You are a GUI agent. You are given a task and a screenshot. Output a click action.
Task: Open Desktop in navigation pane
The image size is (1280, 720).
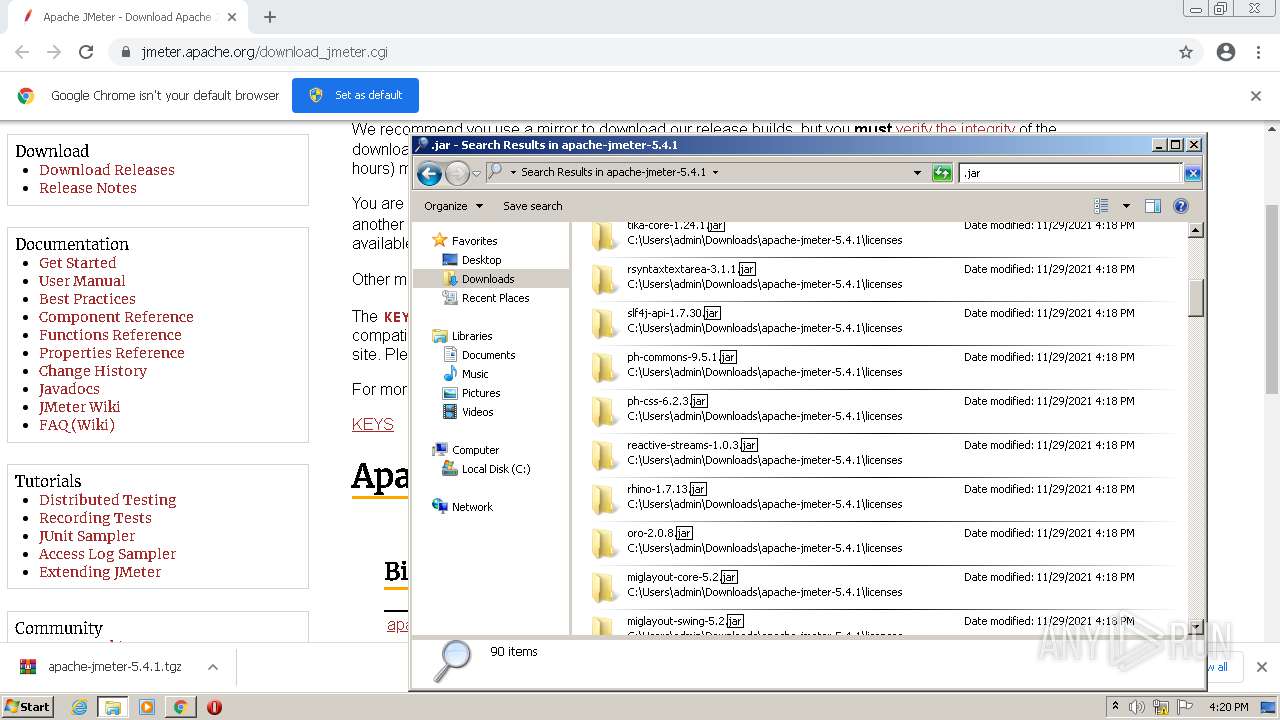pos(481,260)
